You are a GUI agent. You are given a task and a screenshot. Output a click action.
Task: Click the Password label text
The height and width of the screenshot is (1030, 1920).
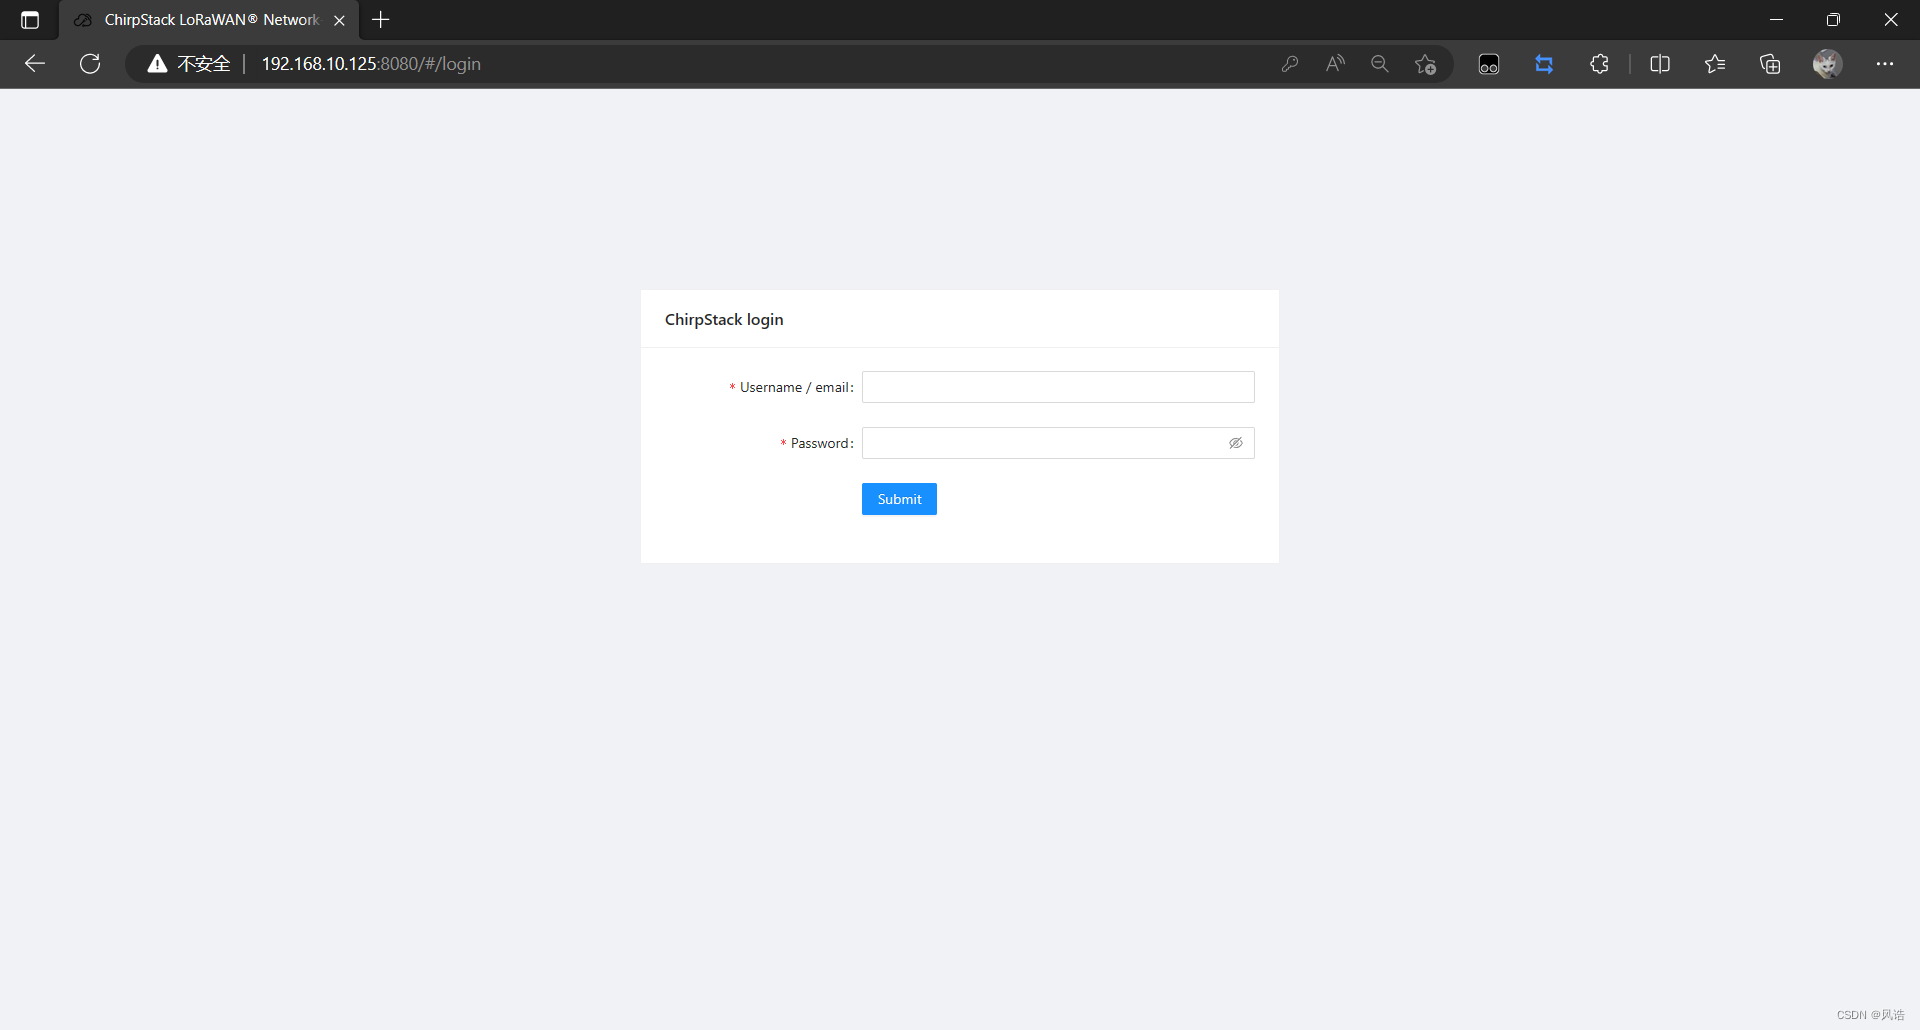point(821,443)
